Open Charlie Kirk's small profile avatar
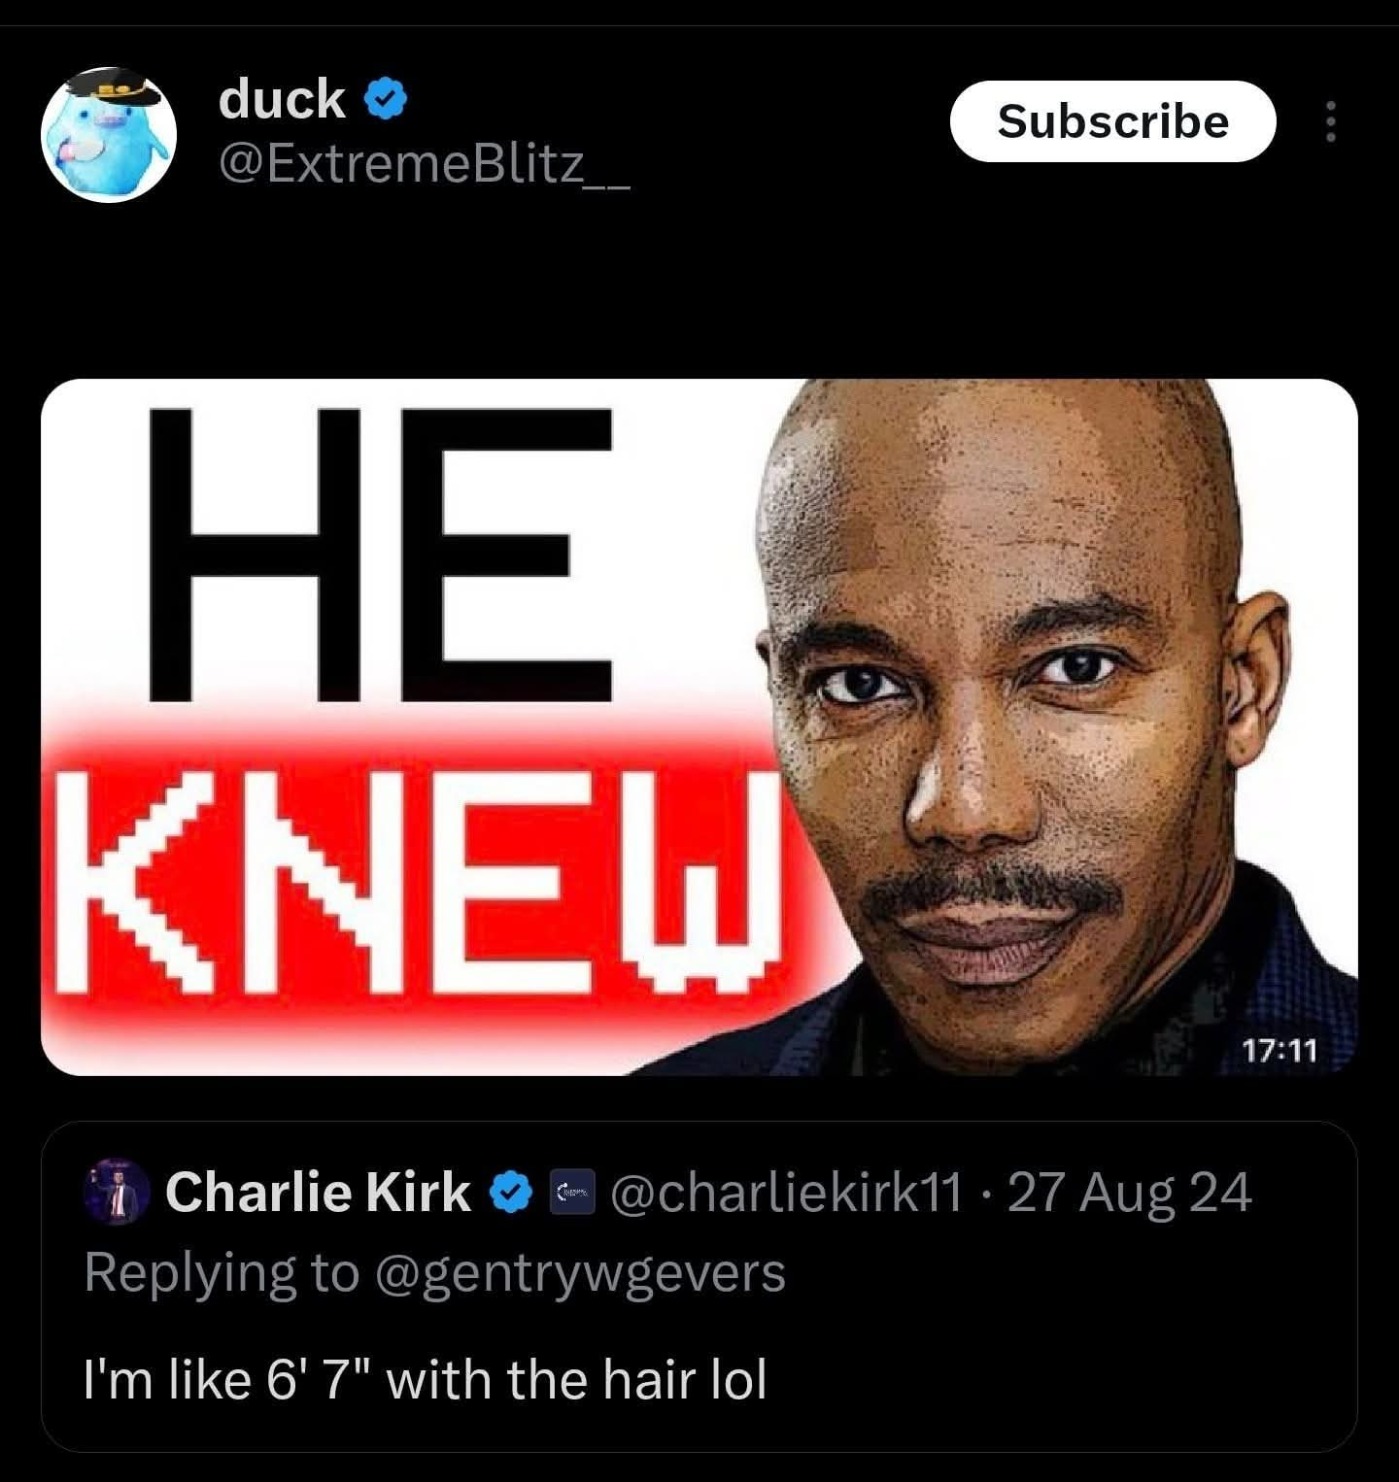Screen dimensions: 1399x1482 116,1192
